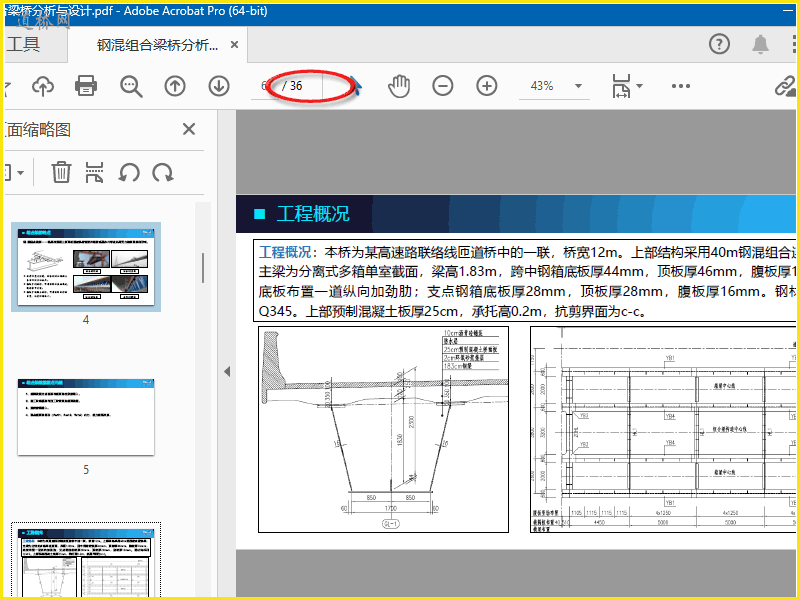Click thumbnail label 5

(x=86, y=469)
